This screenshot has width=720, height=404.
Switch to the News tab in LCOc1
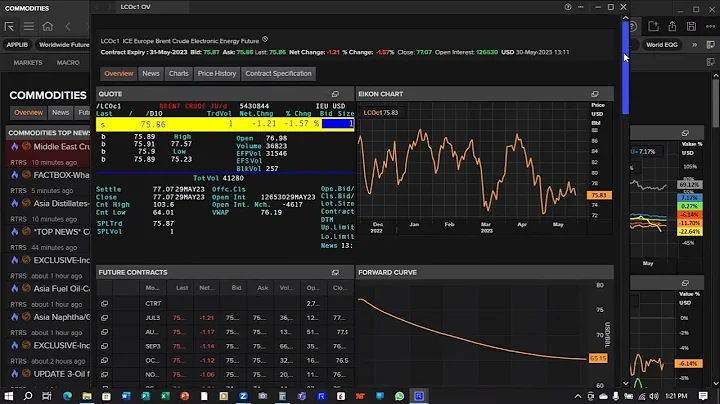(151, 73)
